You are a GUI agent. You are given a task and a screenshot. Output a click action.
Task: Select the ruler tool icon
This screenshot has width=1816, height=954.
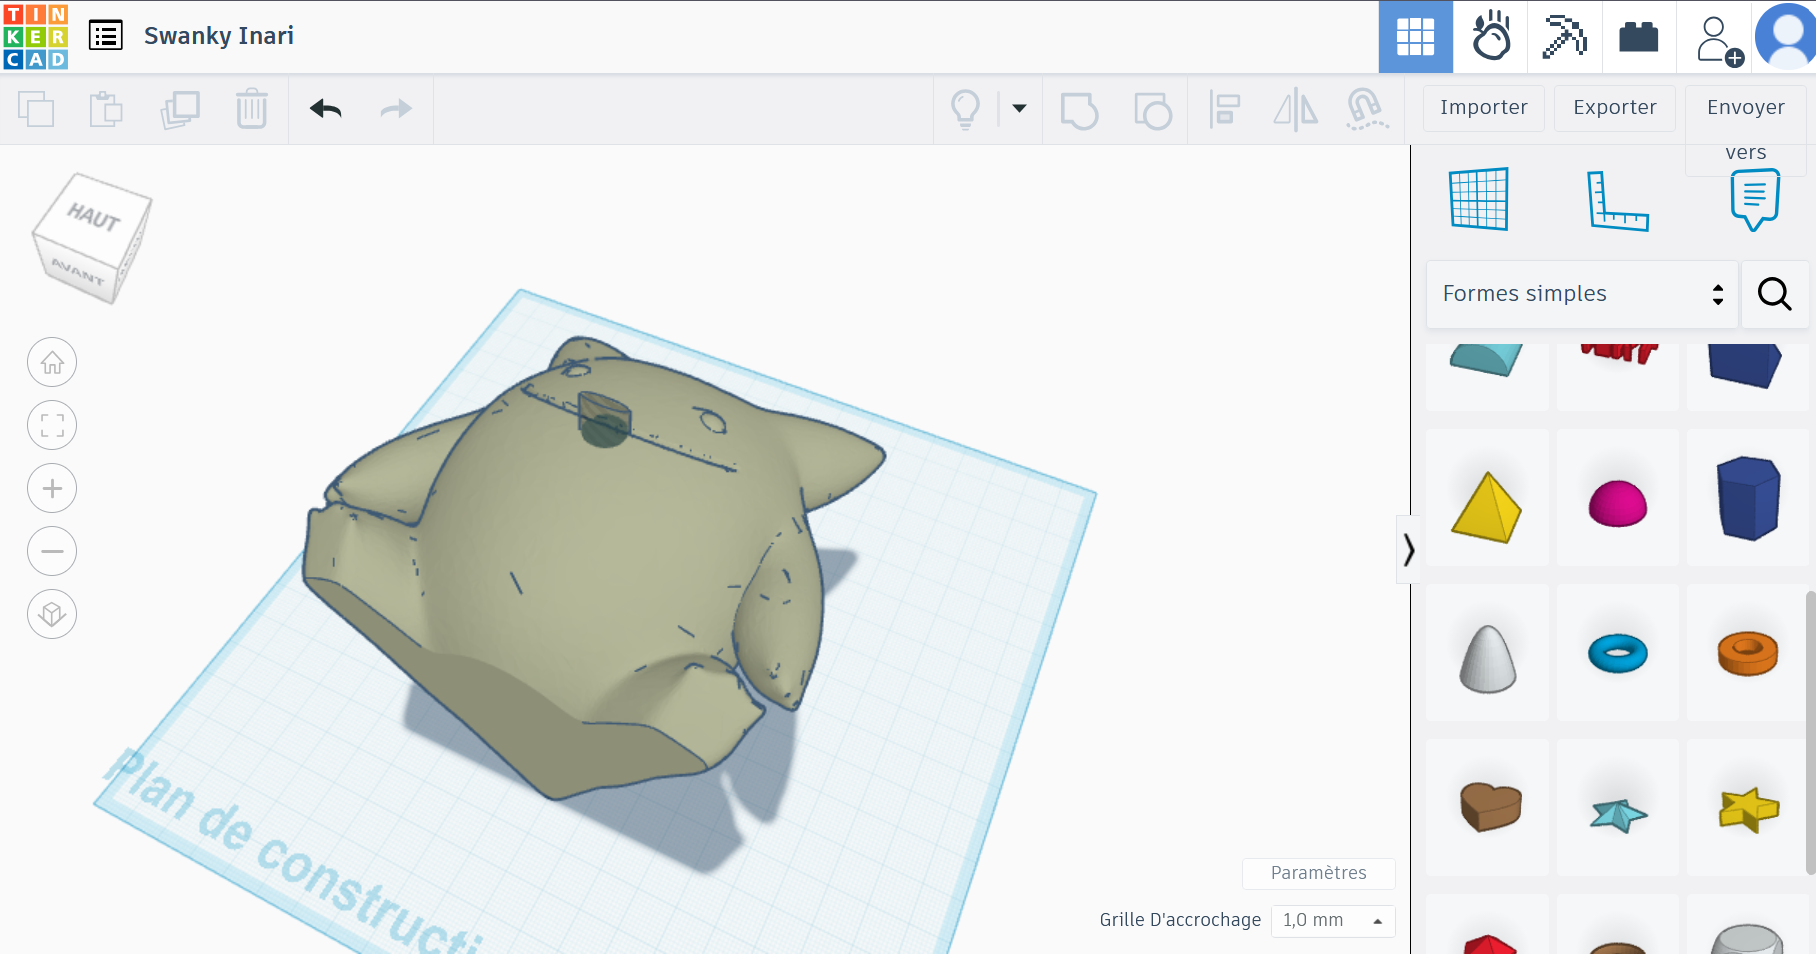[x=1617, y=200]
